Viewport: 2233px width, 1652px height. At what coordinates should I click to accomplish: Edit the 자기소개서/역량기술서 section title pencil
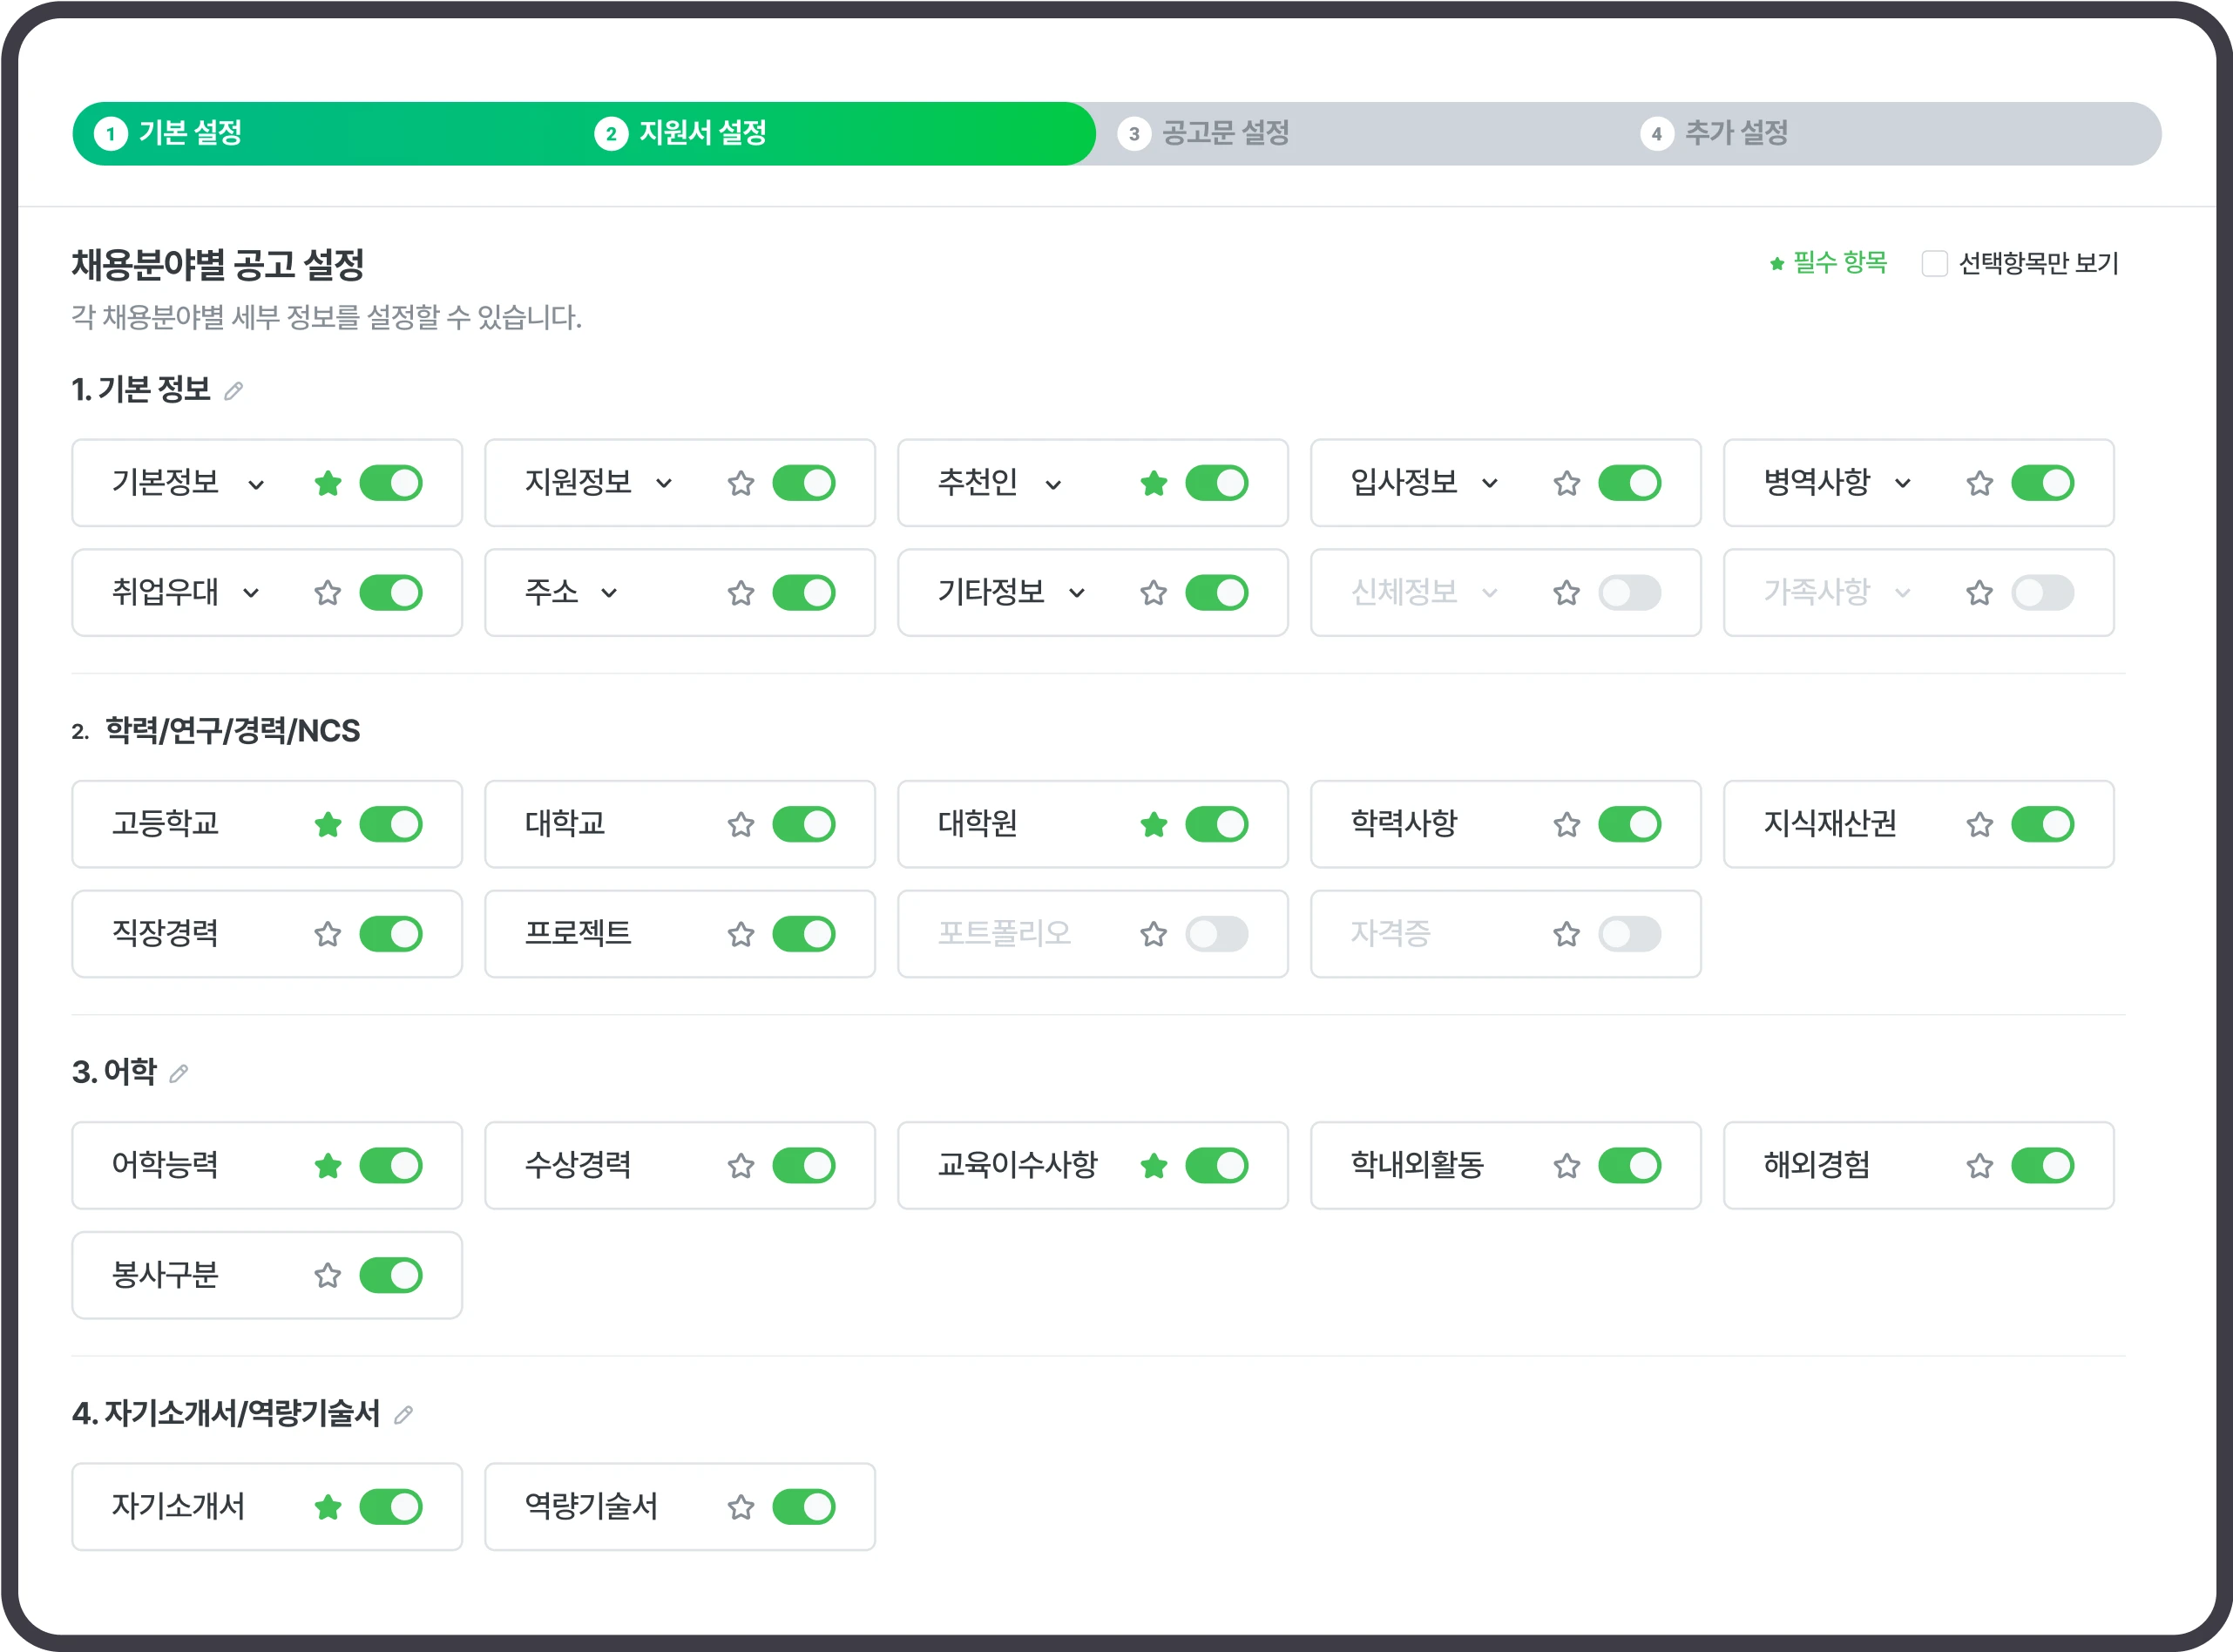point(403,1415)
